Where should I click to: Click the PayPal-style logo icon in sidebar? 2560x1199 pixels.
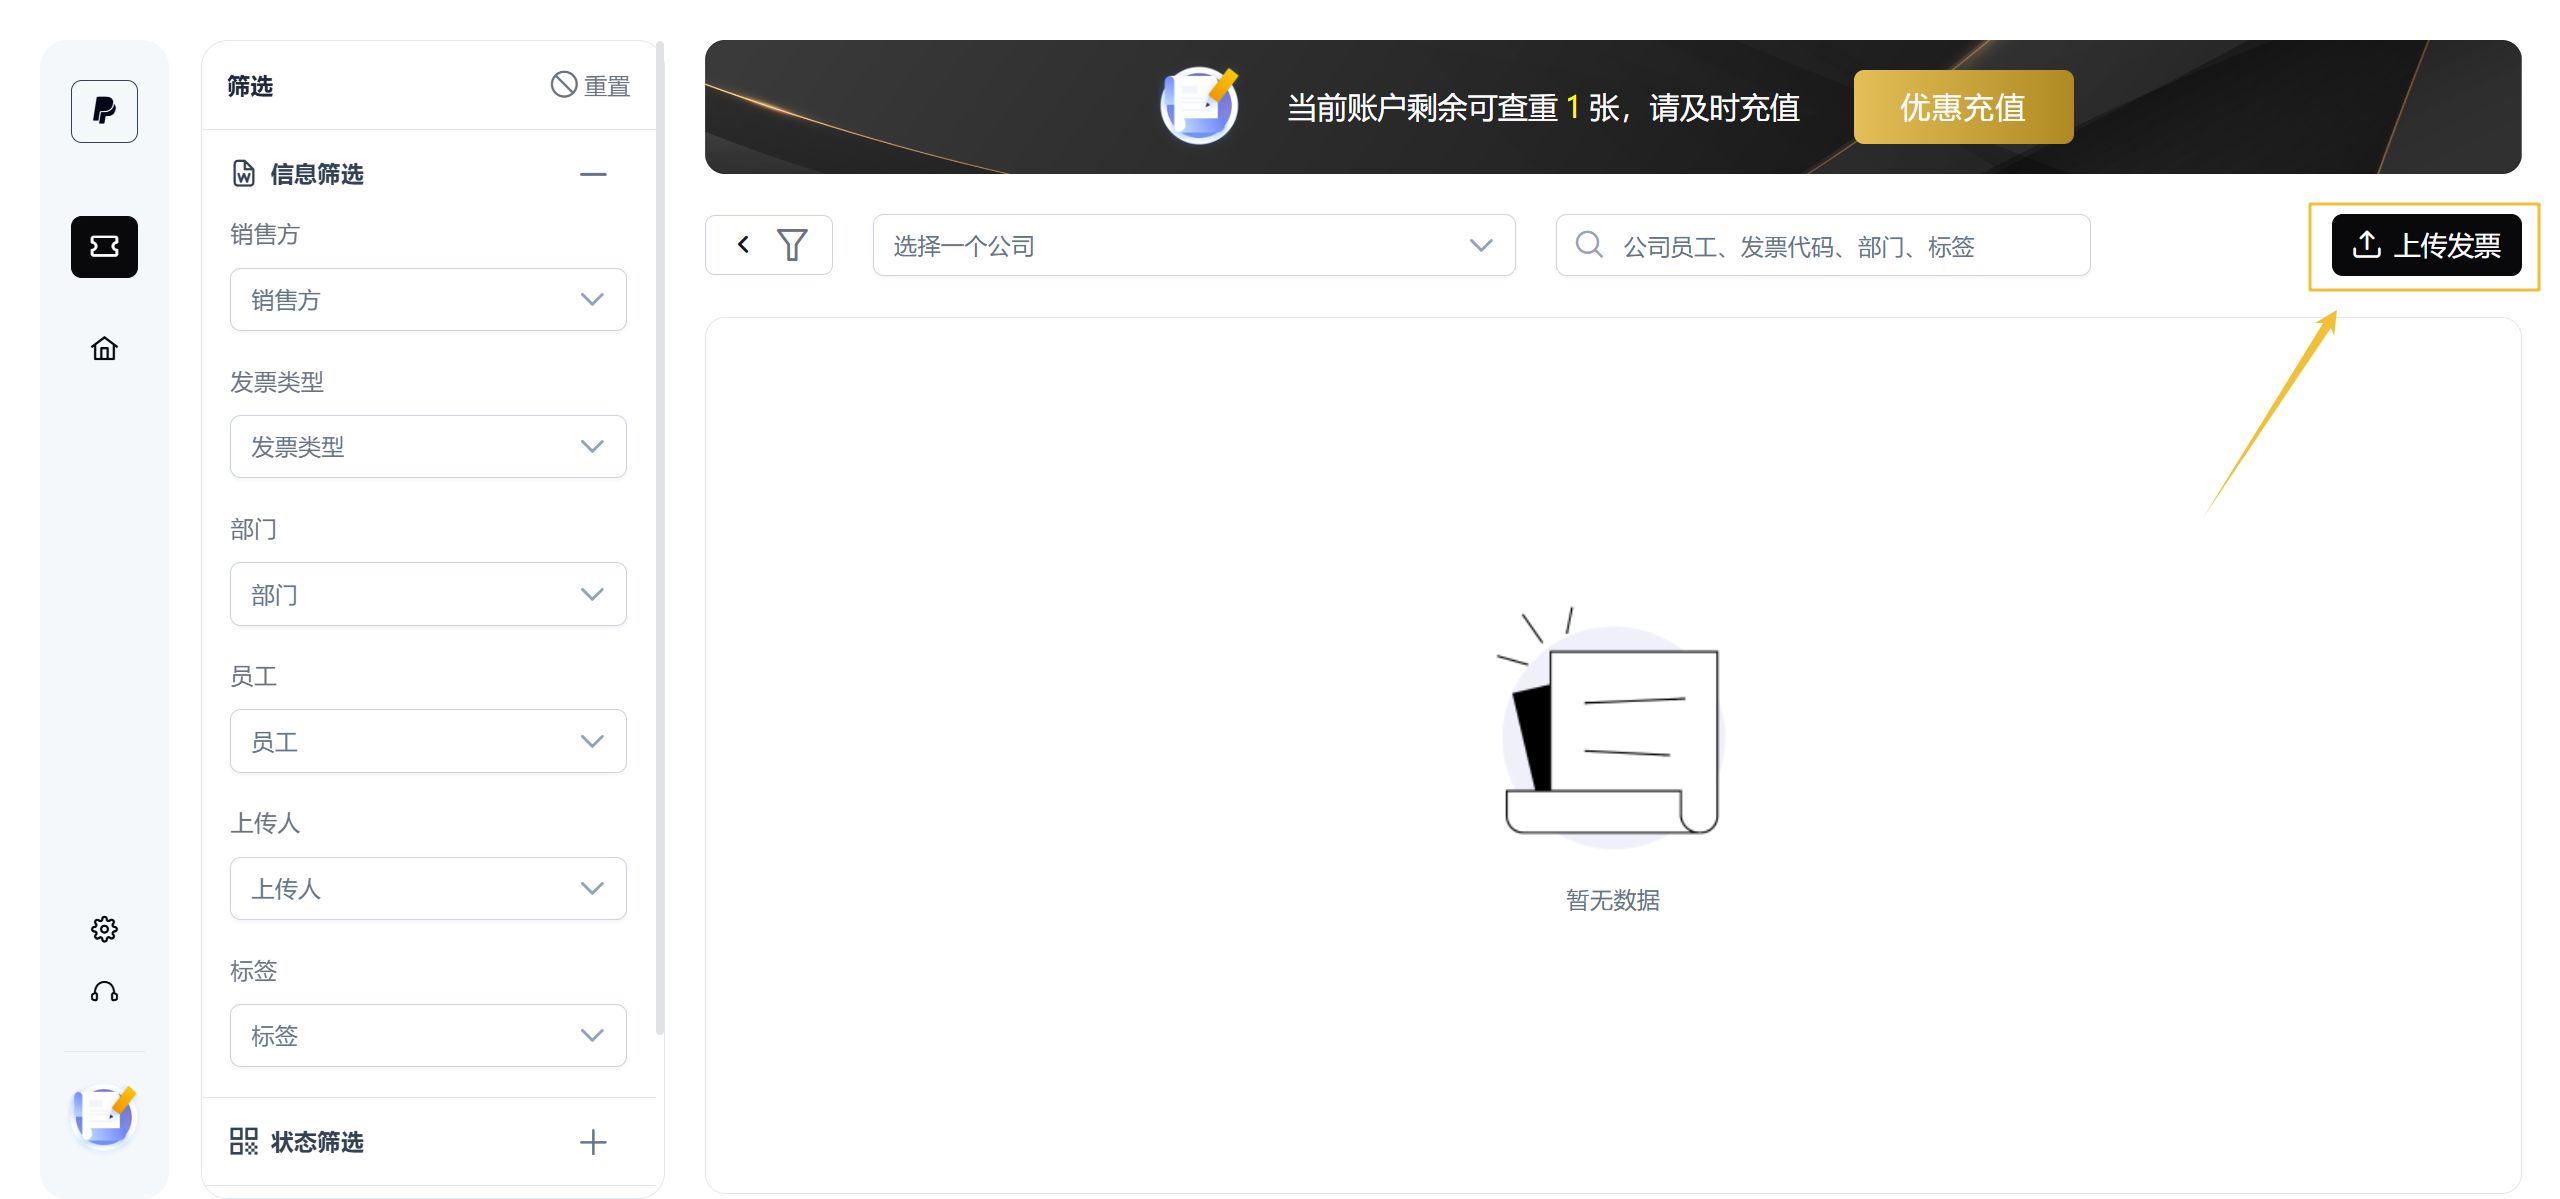(104, 111)
